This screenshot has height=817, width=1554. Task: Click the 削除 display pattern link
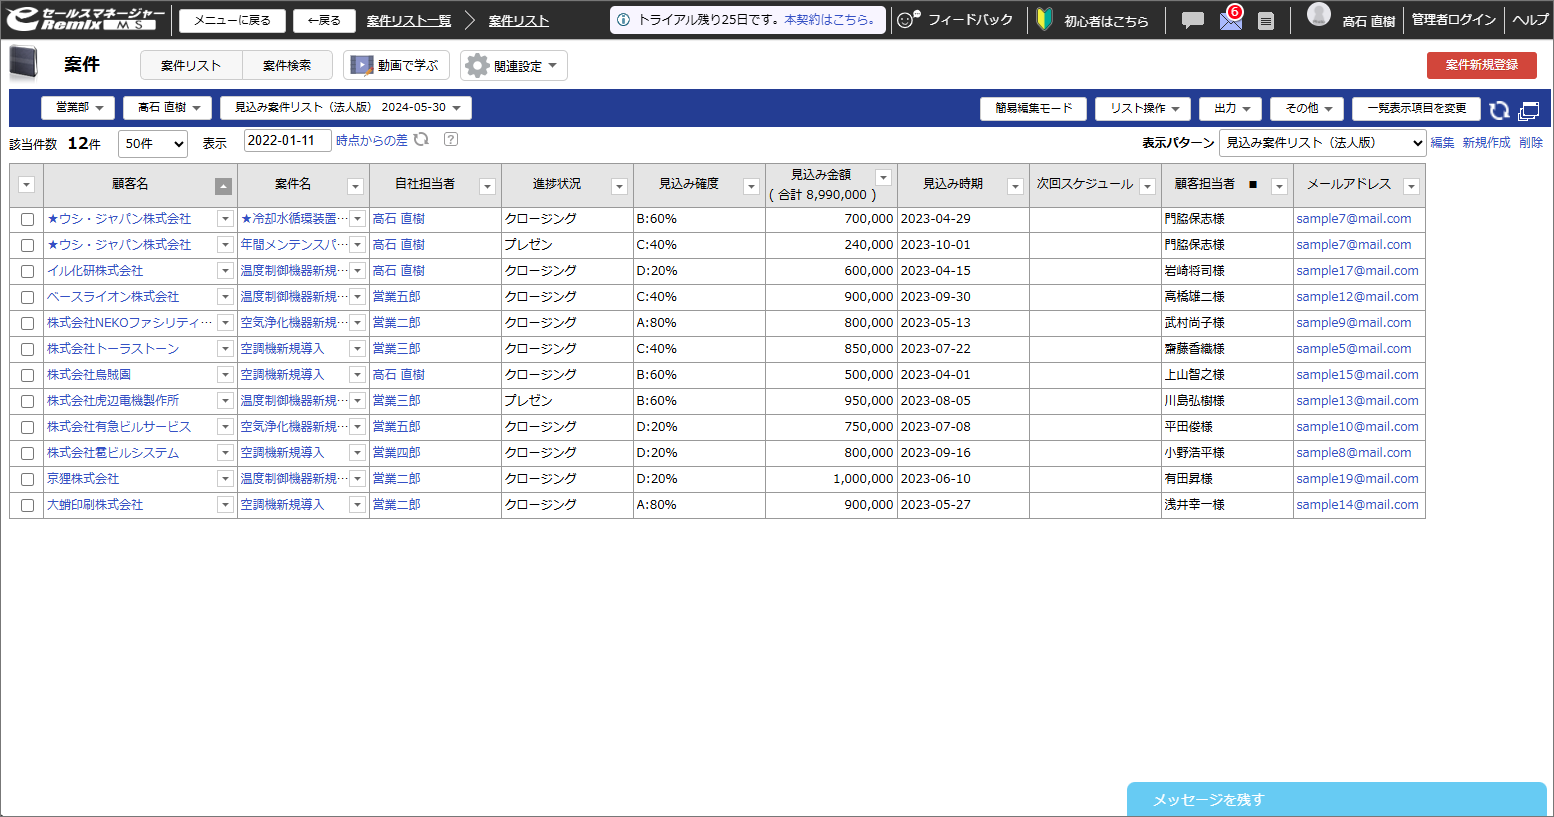[x=1531, y=143]
